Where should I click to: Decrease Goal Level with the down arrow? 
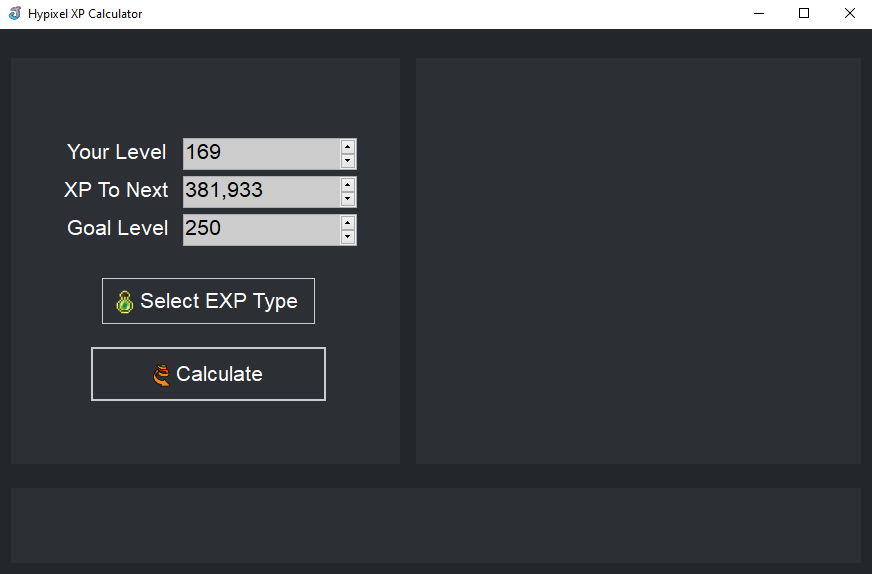click(x=348, y=236)
